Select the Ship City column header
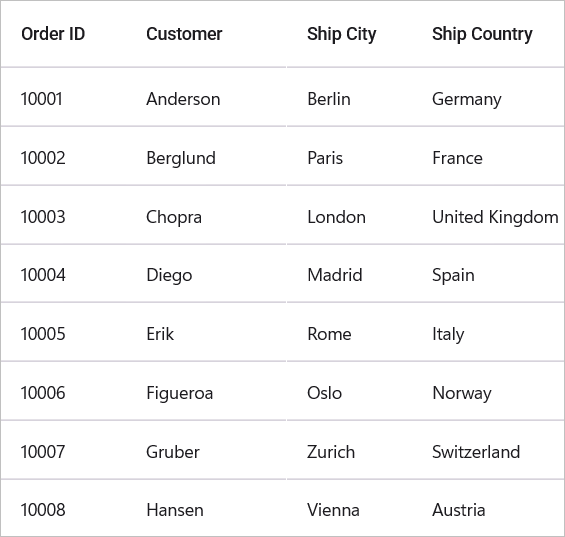Screen dimensions: 565x537 341,34
